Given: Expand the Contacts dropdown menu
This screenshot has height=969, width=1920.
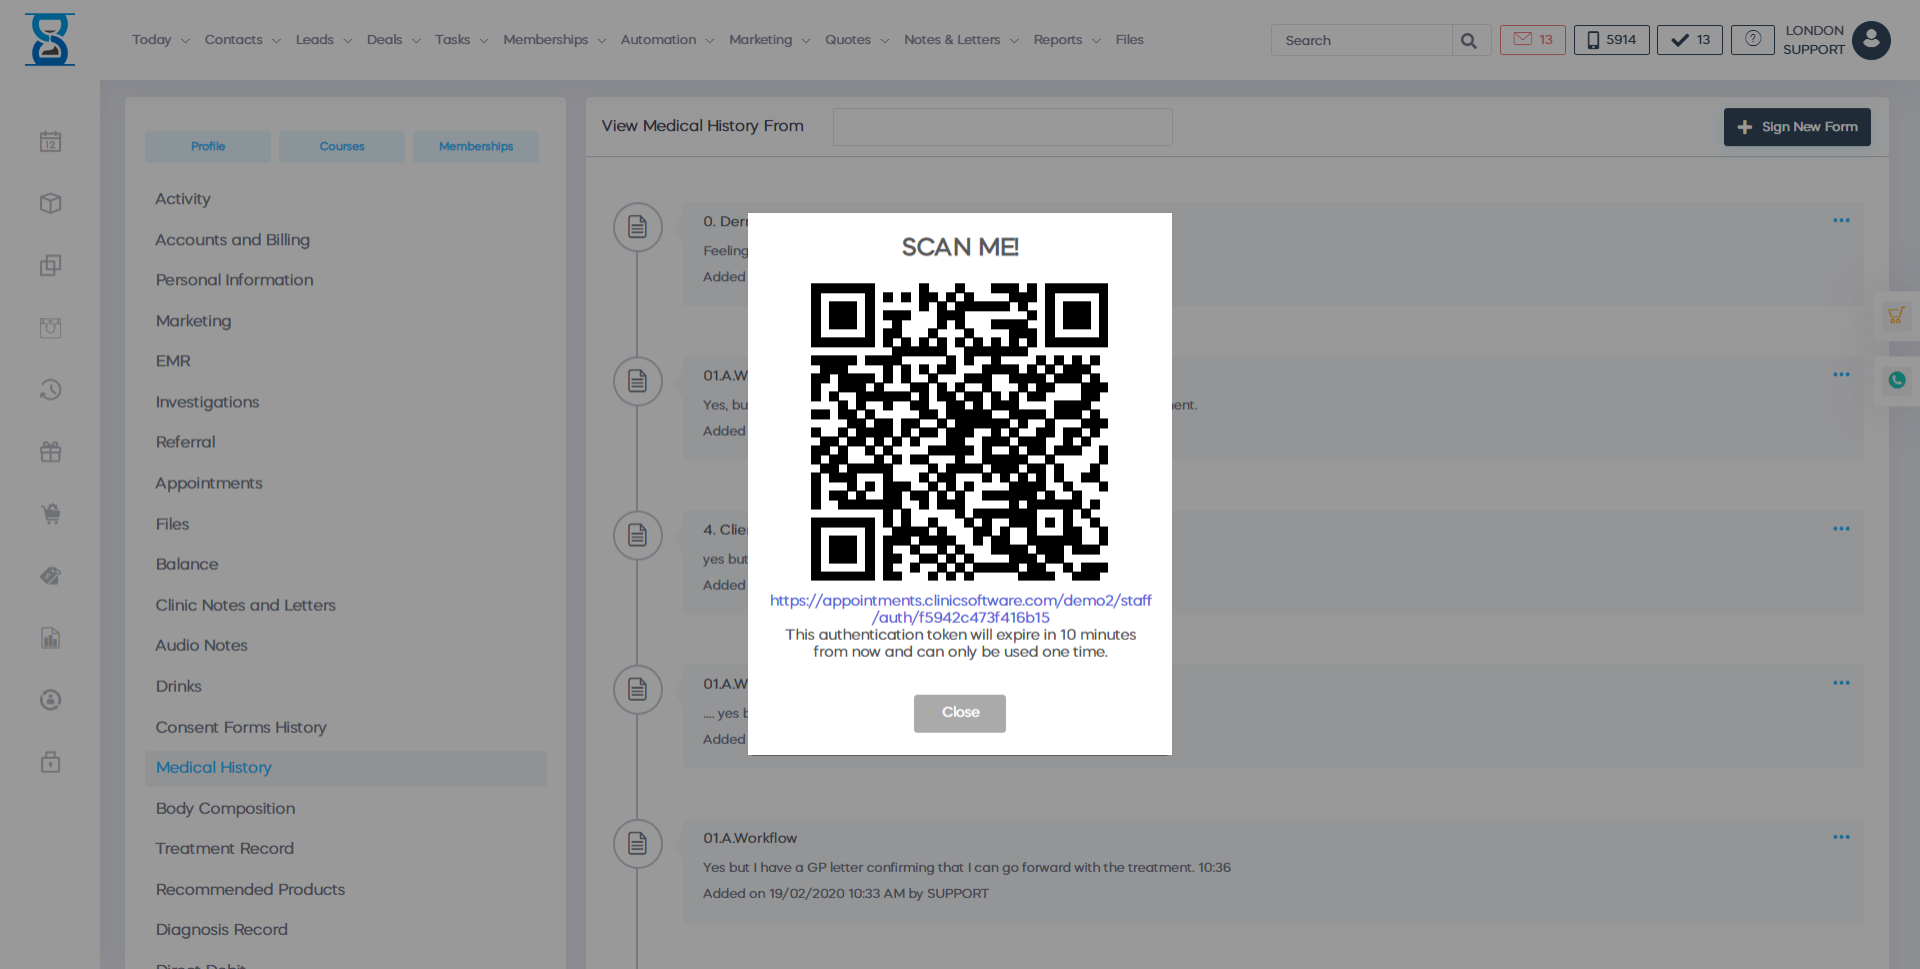Looking at the screenshot, I should (242, 40).
